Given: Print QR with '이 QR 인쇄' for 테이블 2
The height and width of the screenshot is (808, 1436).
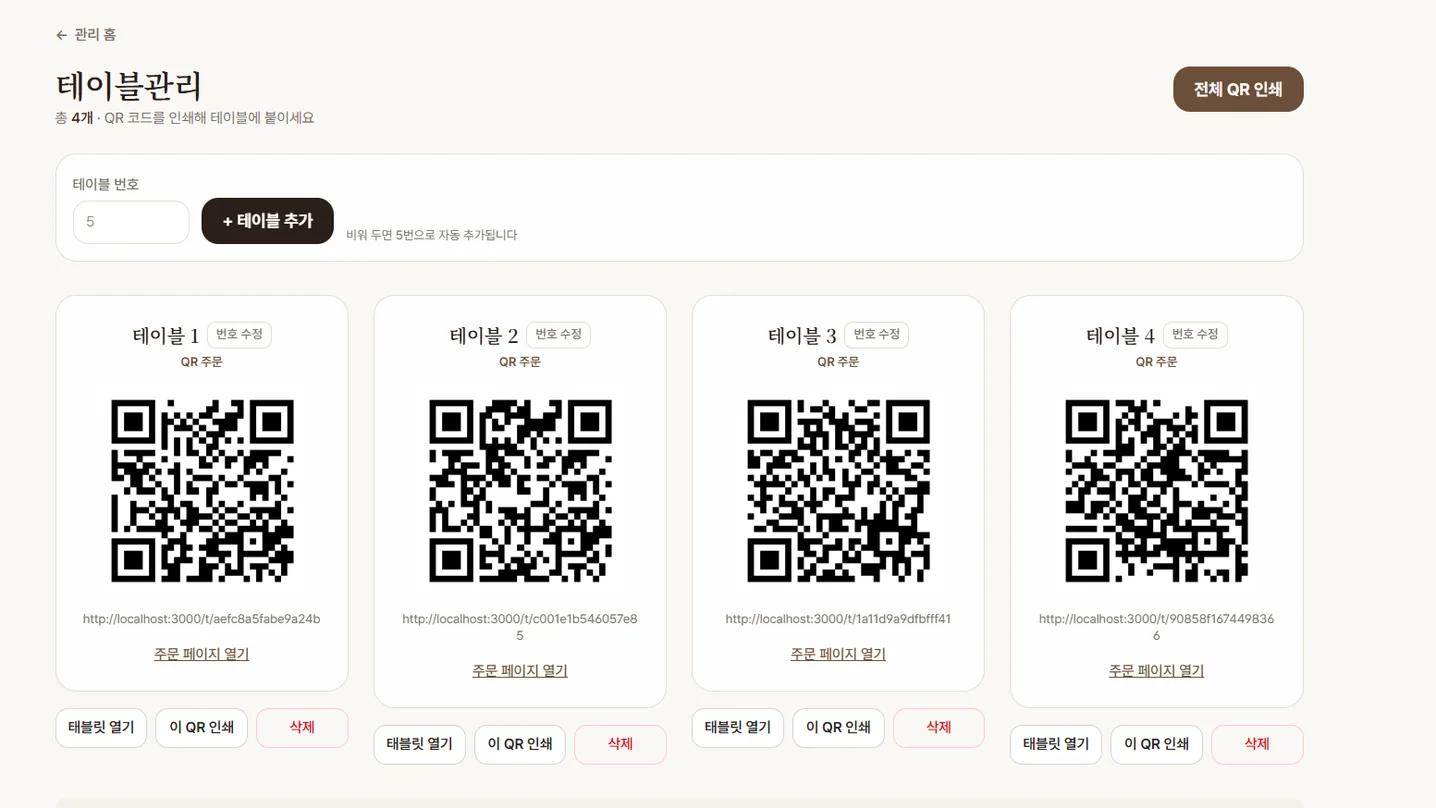Looking at the screenshot, I should pos(520,745).
